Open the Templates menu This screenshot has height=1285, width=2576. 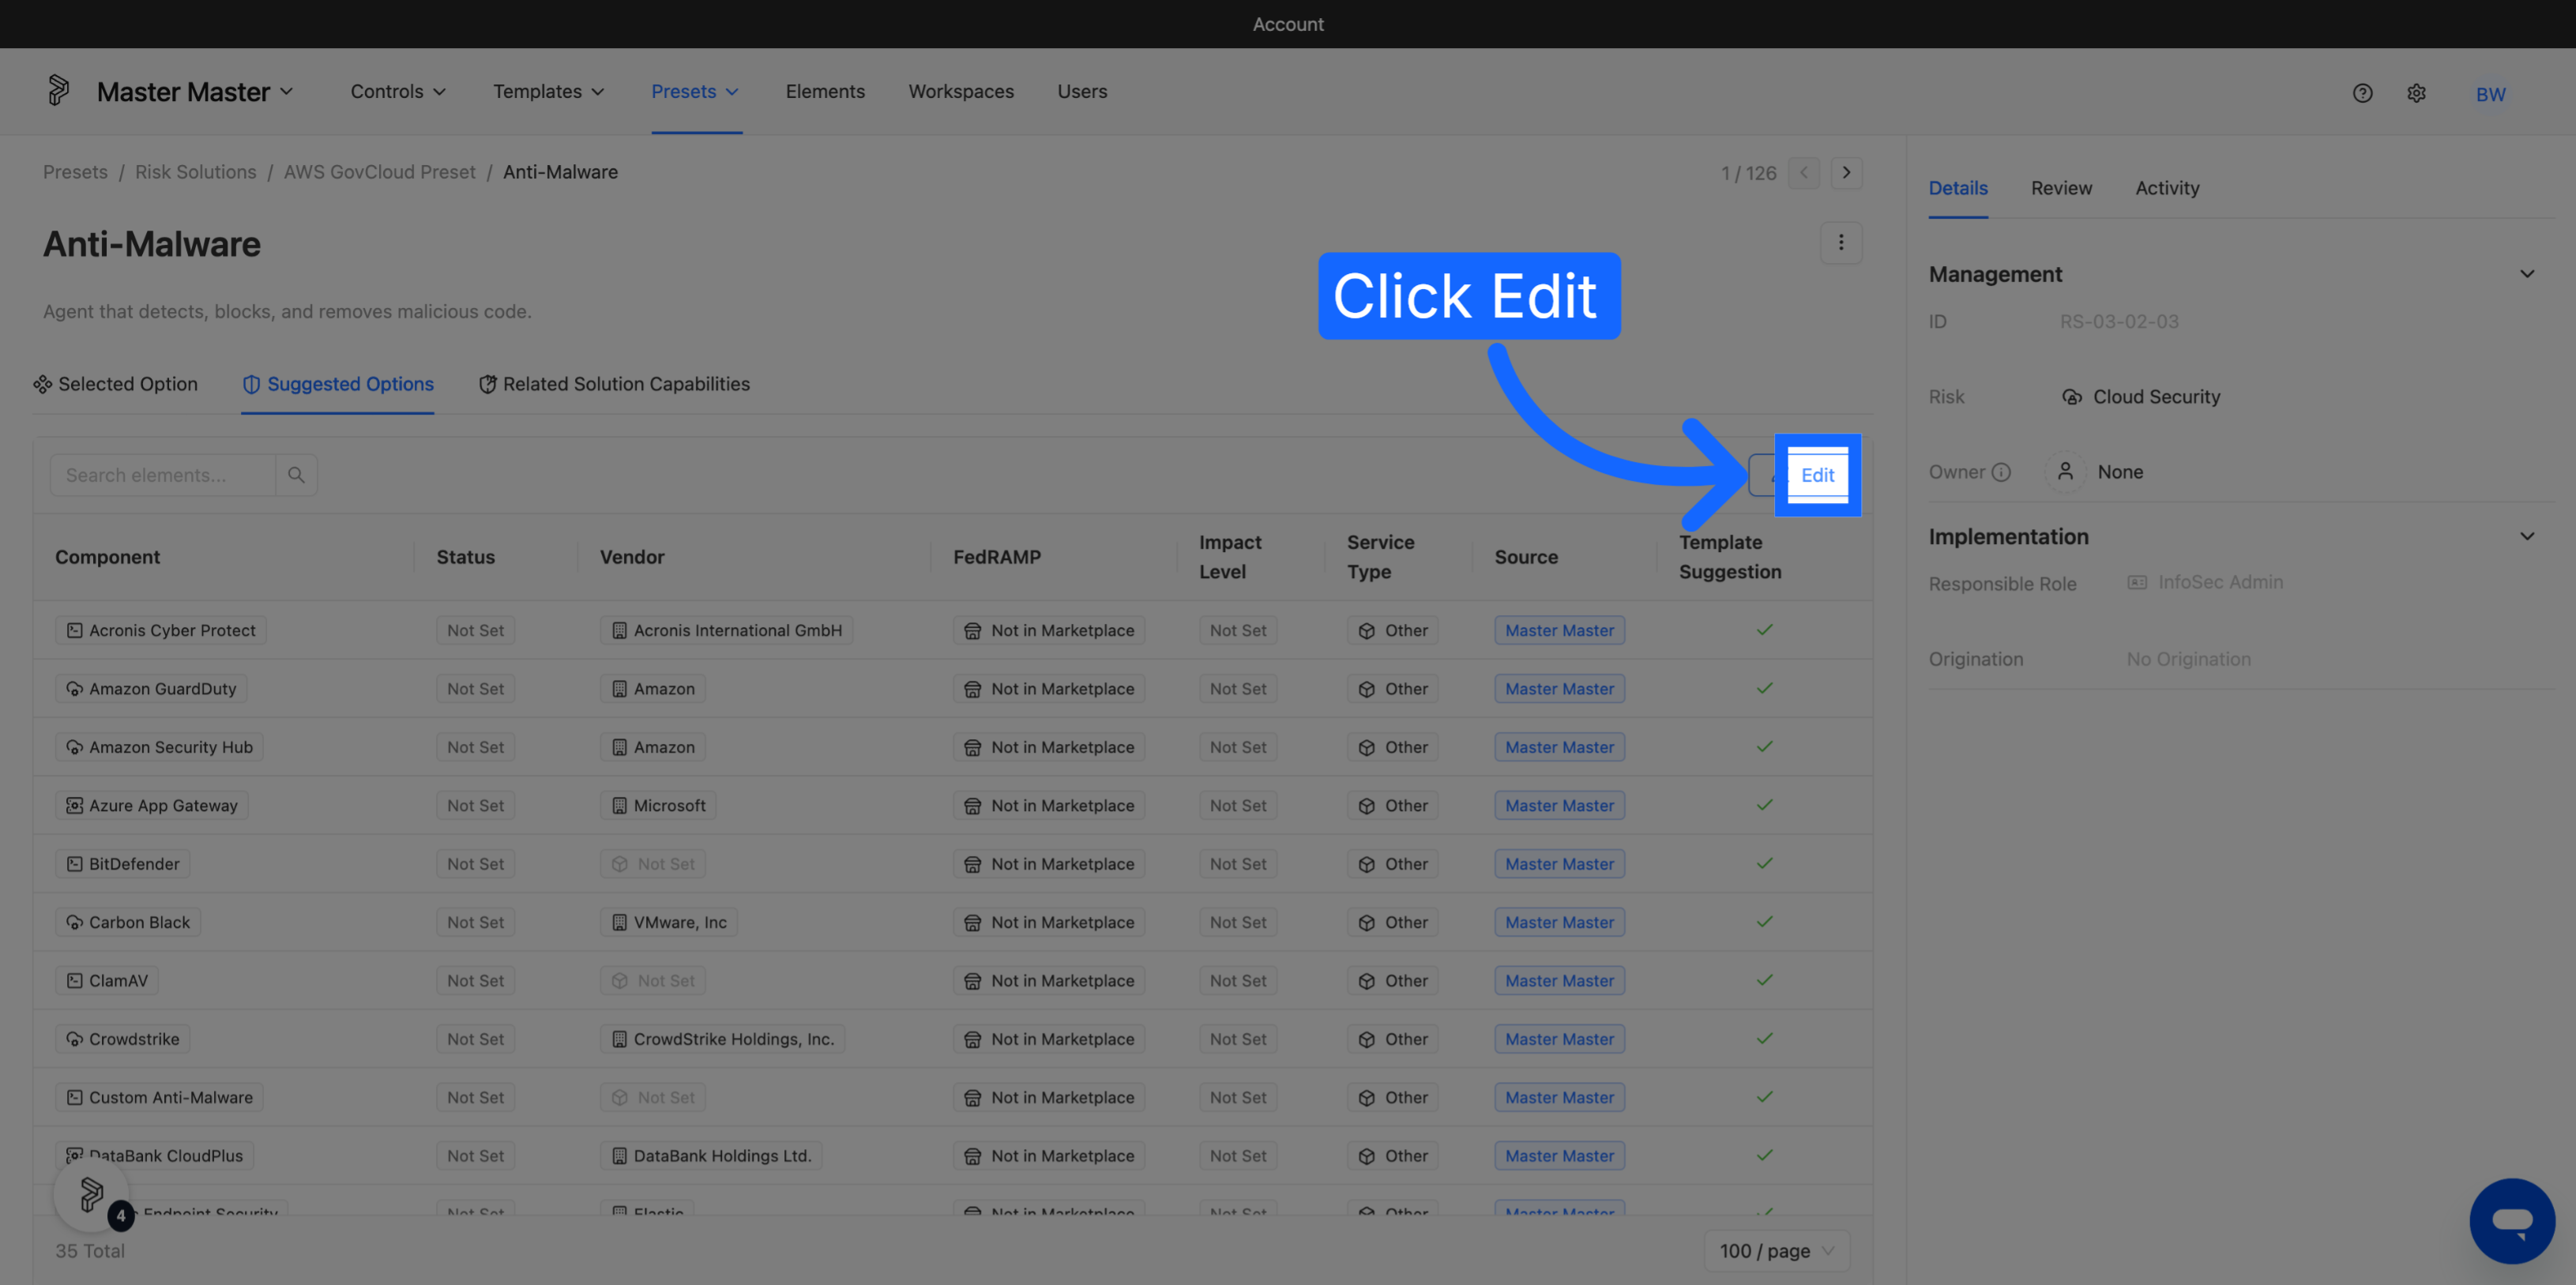(x=548, y=91)
